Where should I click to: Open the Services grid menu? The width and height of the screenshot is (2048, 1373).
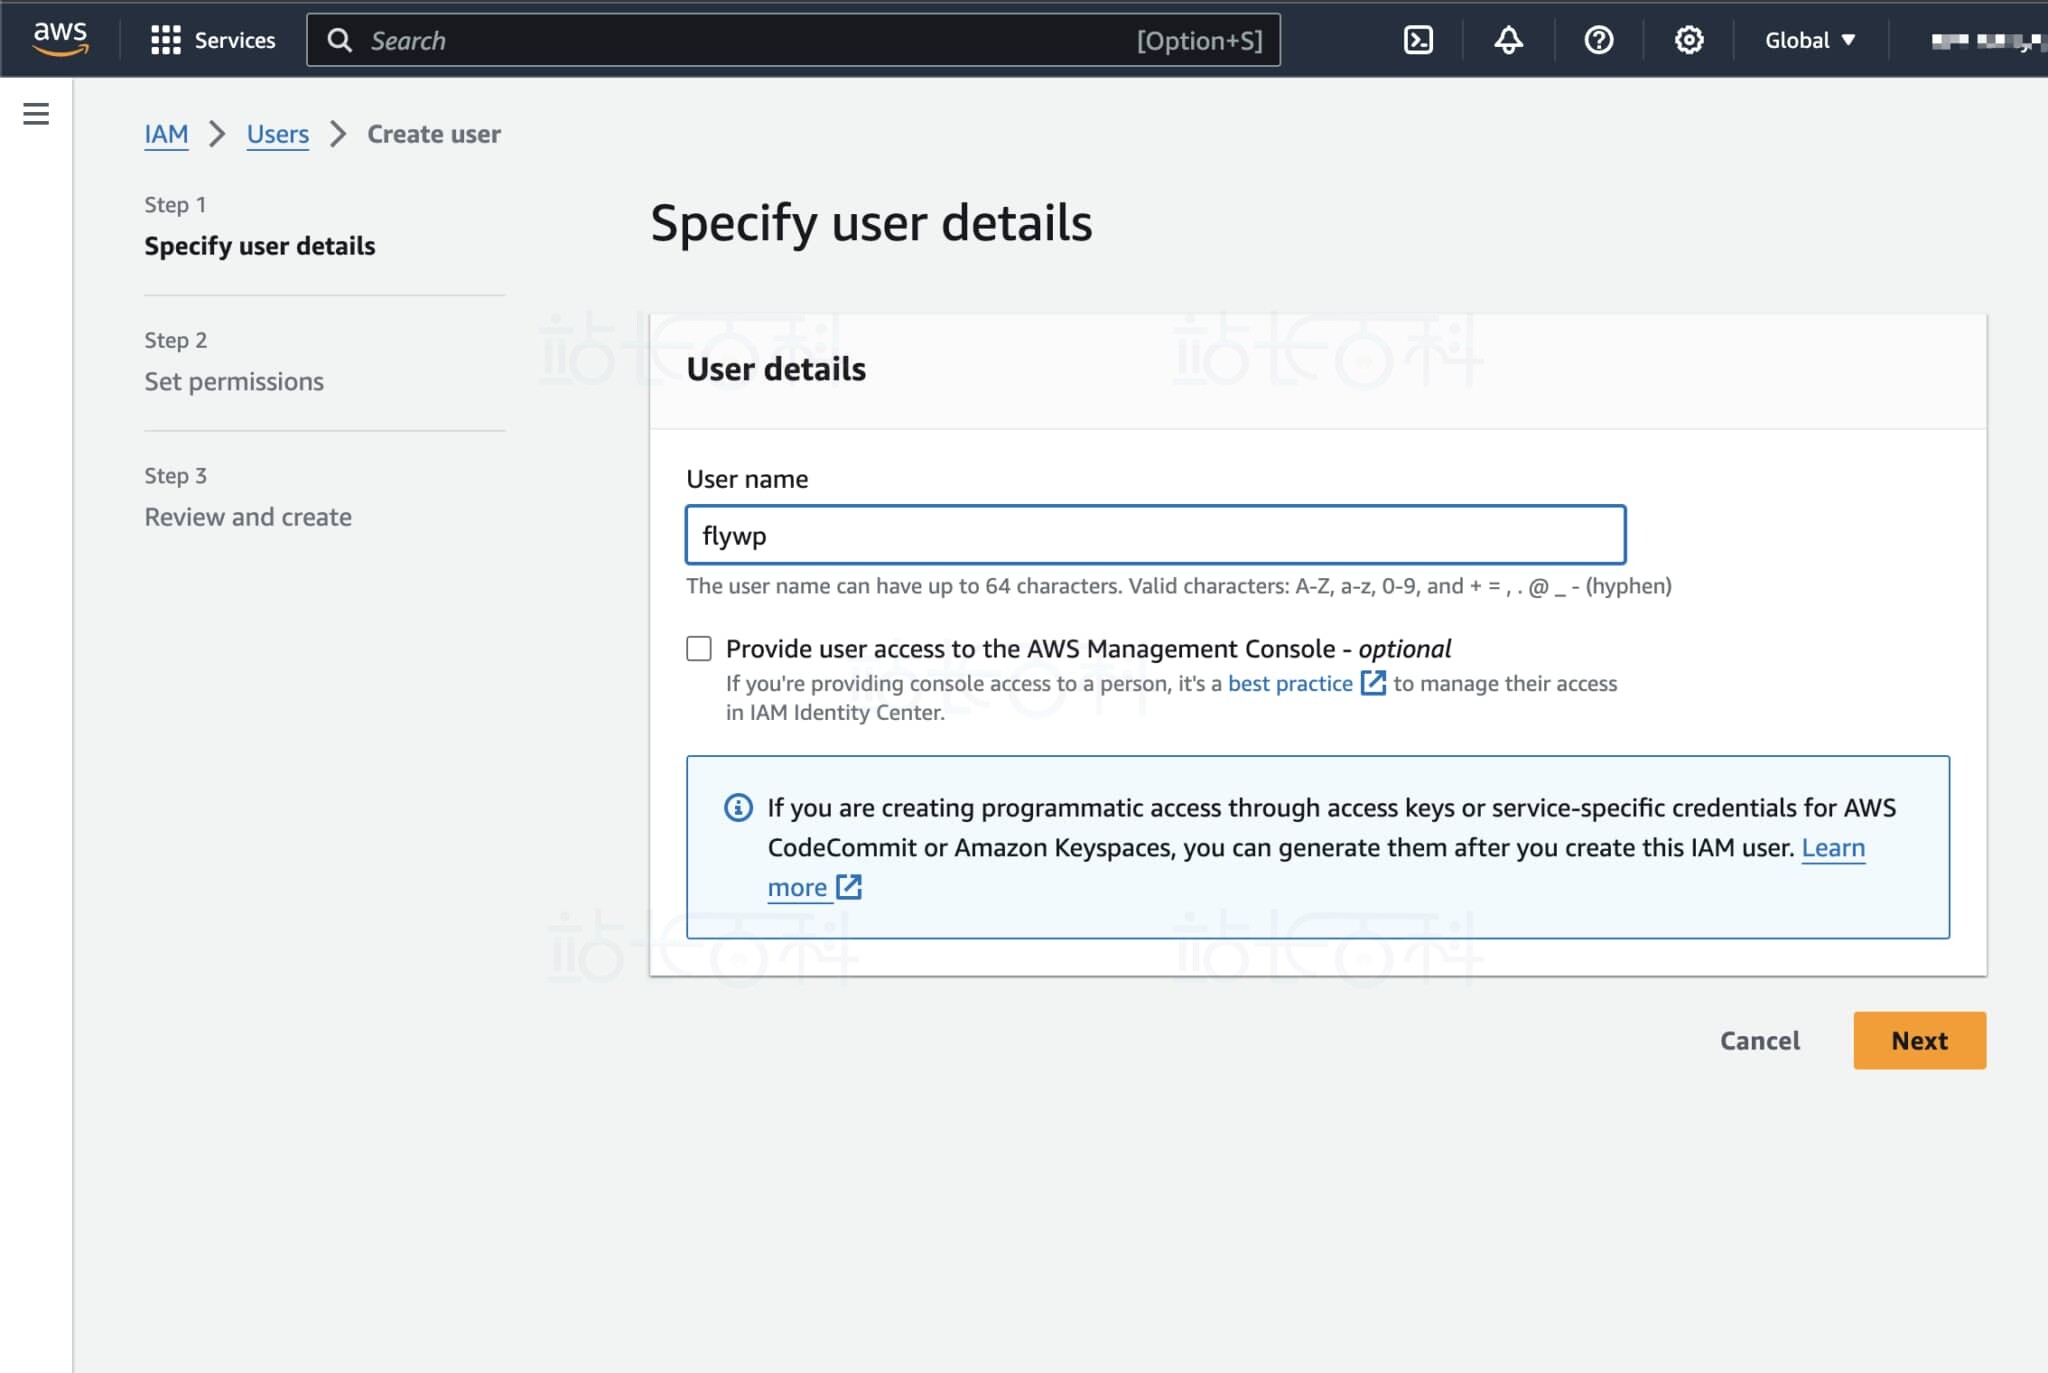[212, 40]
